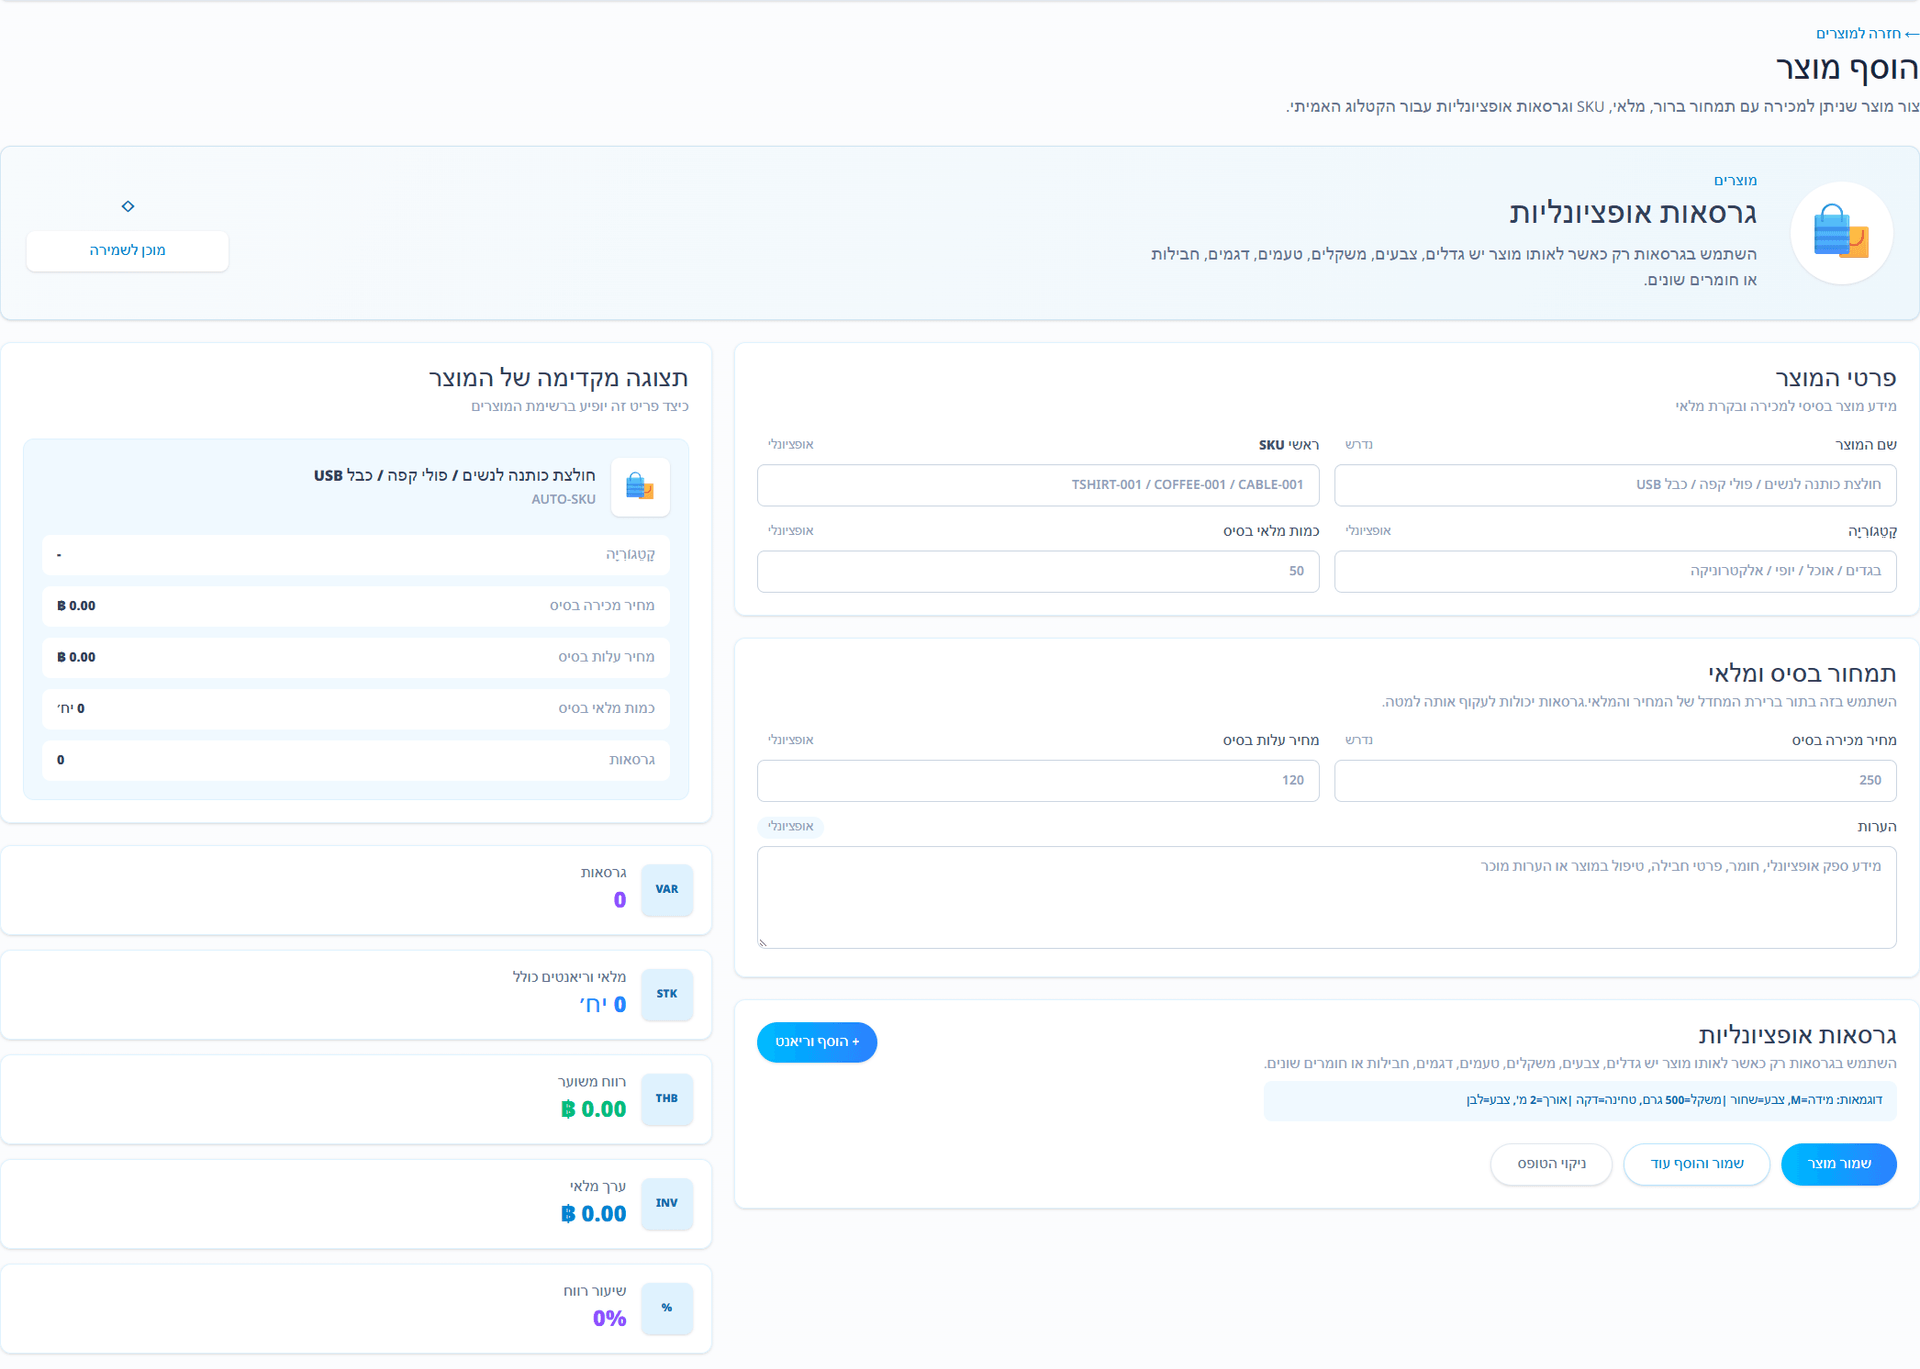Click the diamond icon above מוכן לשמירה
The width and height of the screenshot is (1920, 1369).
(x=128, y=206)
